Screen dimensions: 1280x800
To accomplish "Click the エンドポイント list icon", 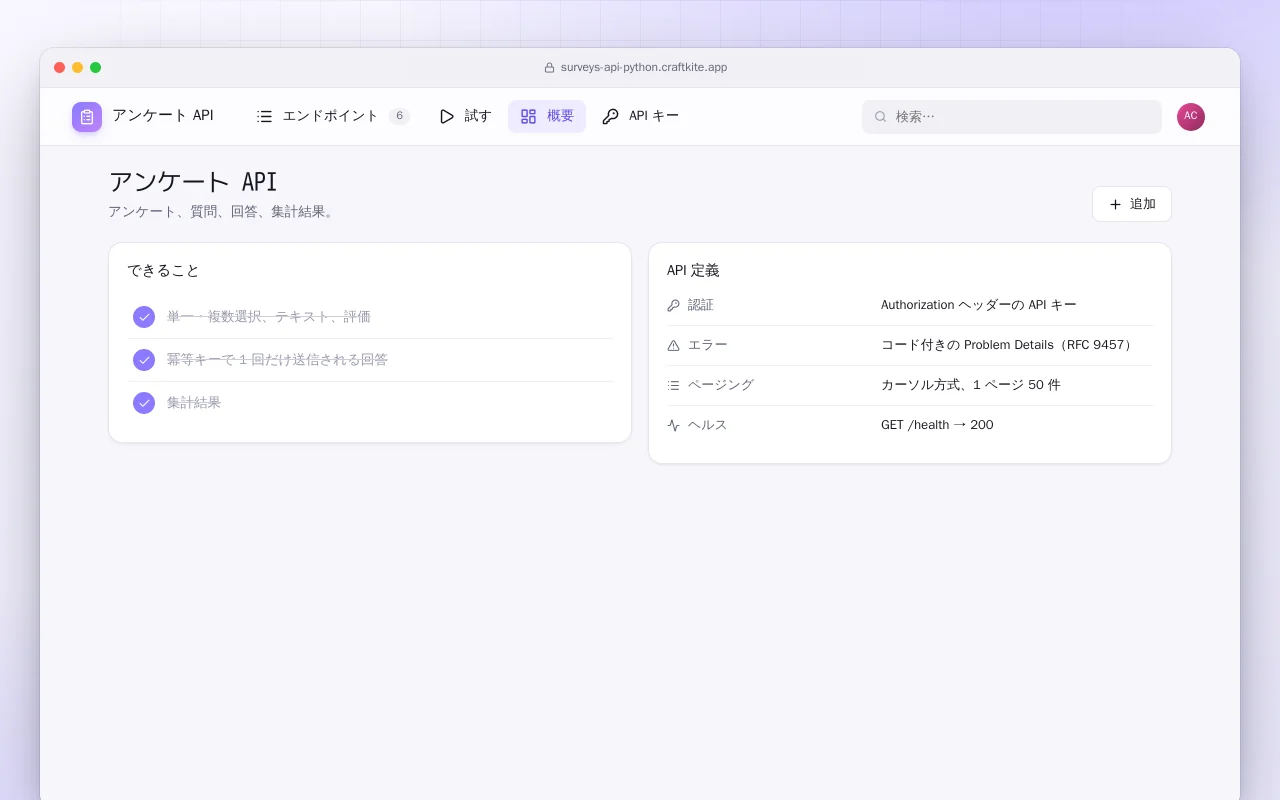I will (264, 116).
